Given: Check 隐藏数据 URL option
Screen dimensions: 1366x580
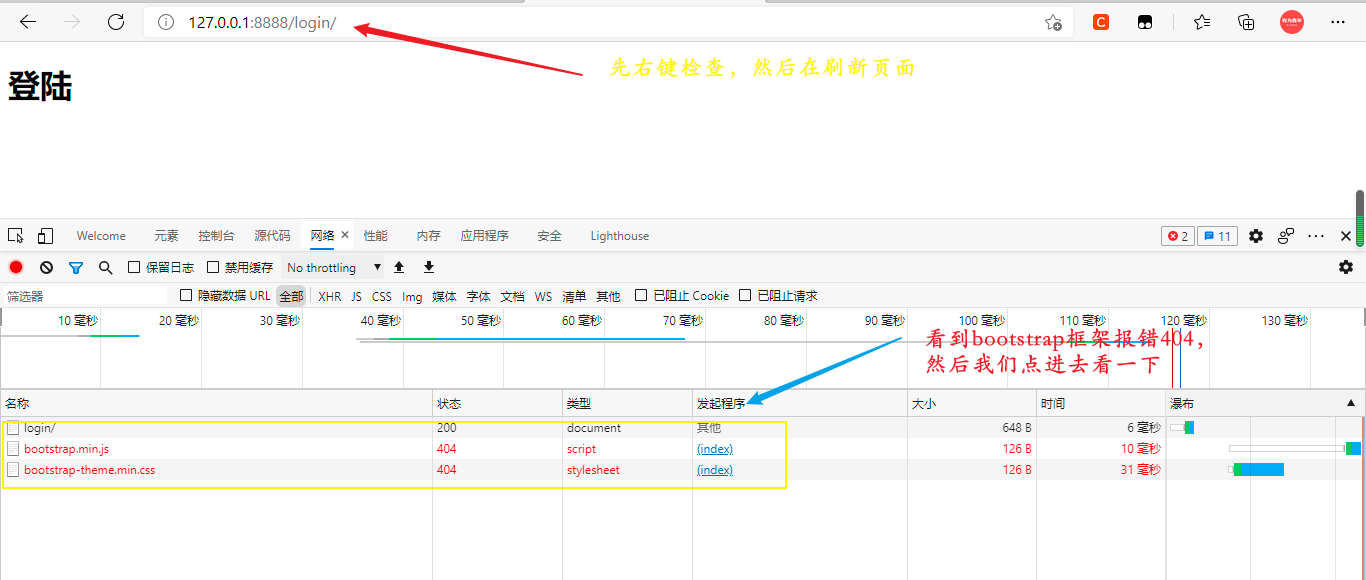Looking at the screenshot, I should pos(186,295).
